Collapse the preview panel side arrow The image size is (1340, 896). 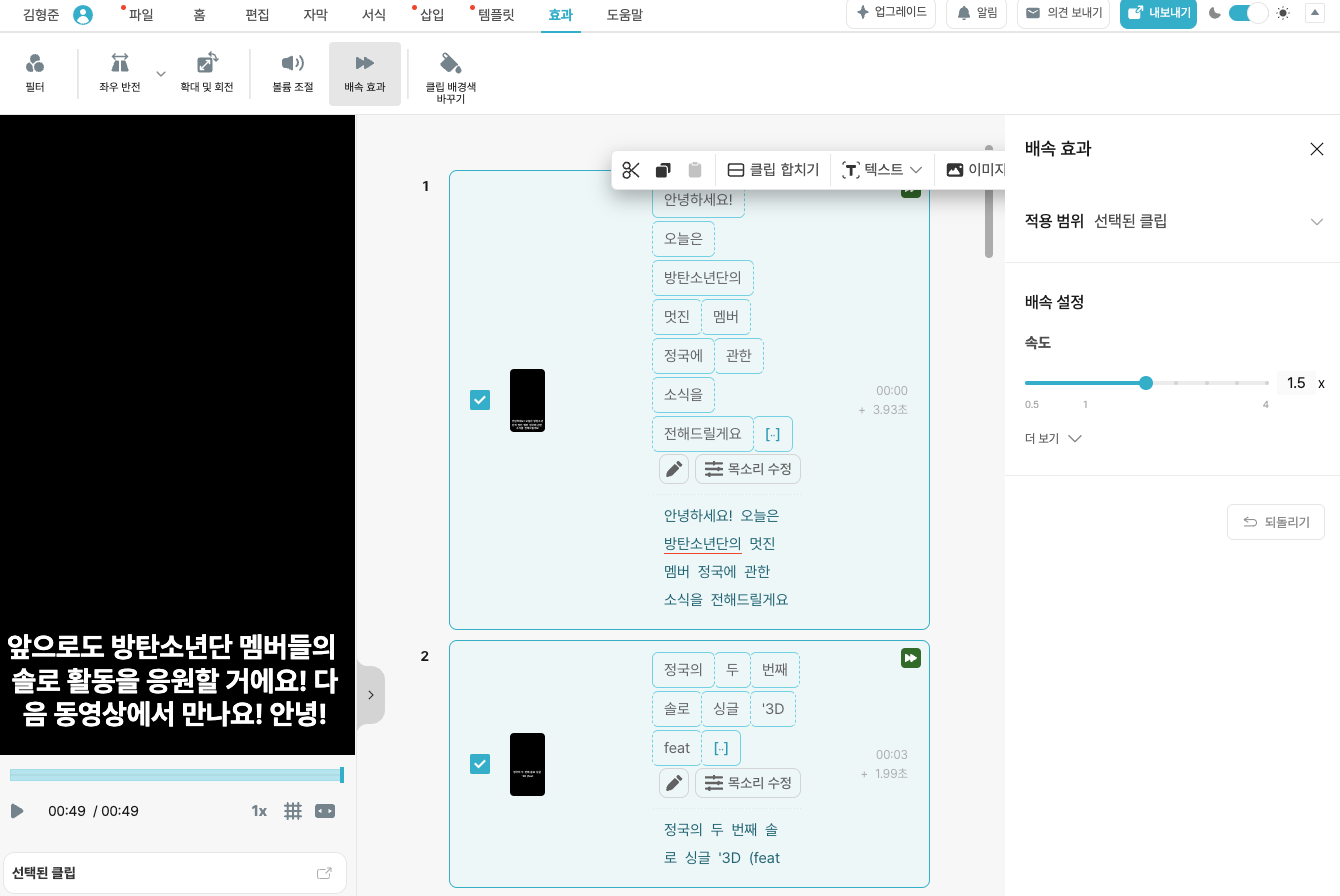click(x=370, y=694)
